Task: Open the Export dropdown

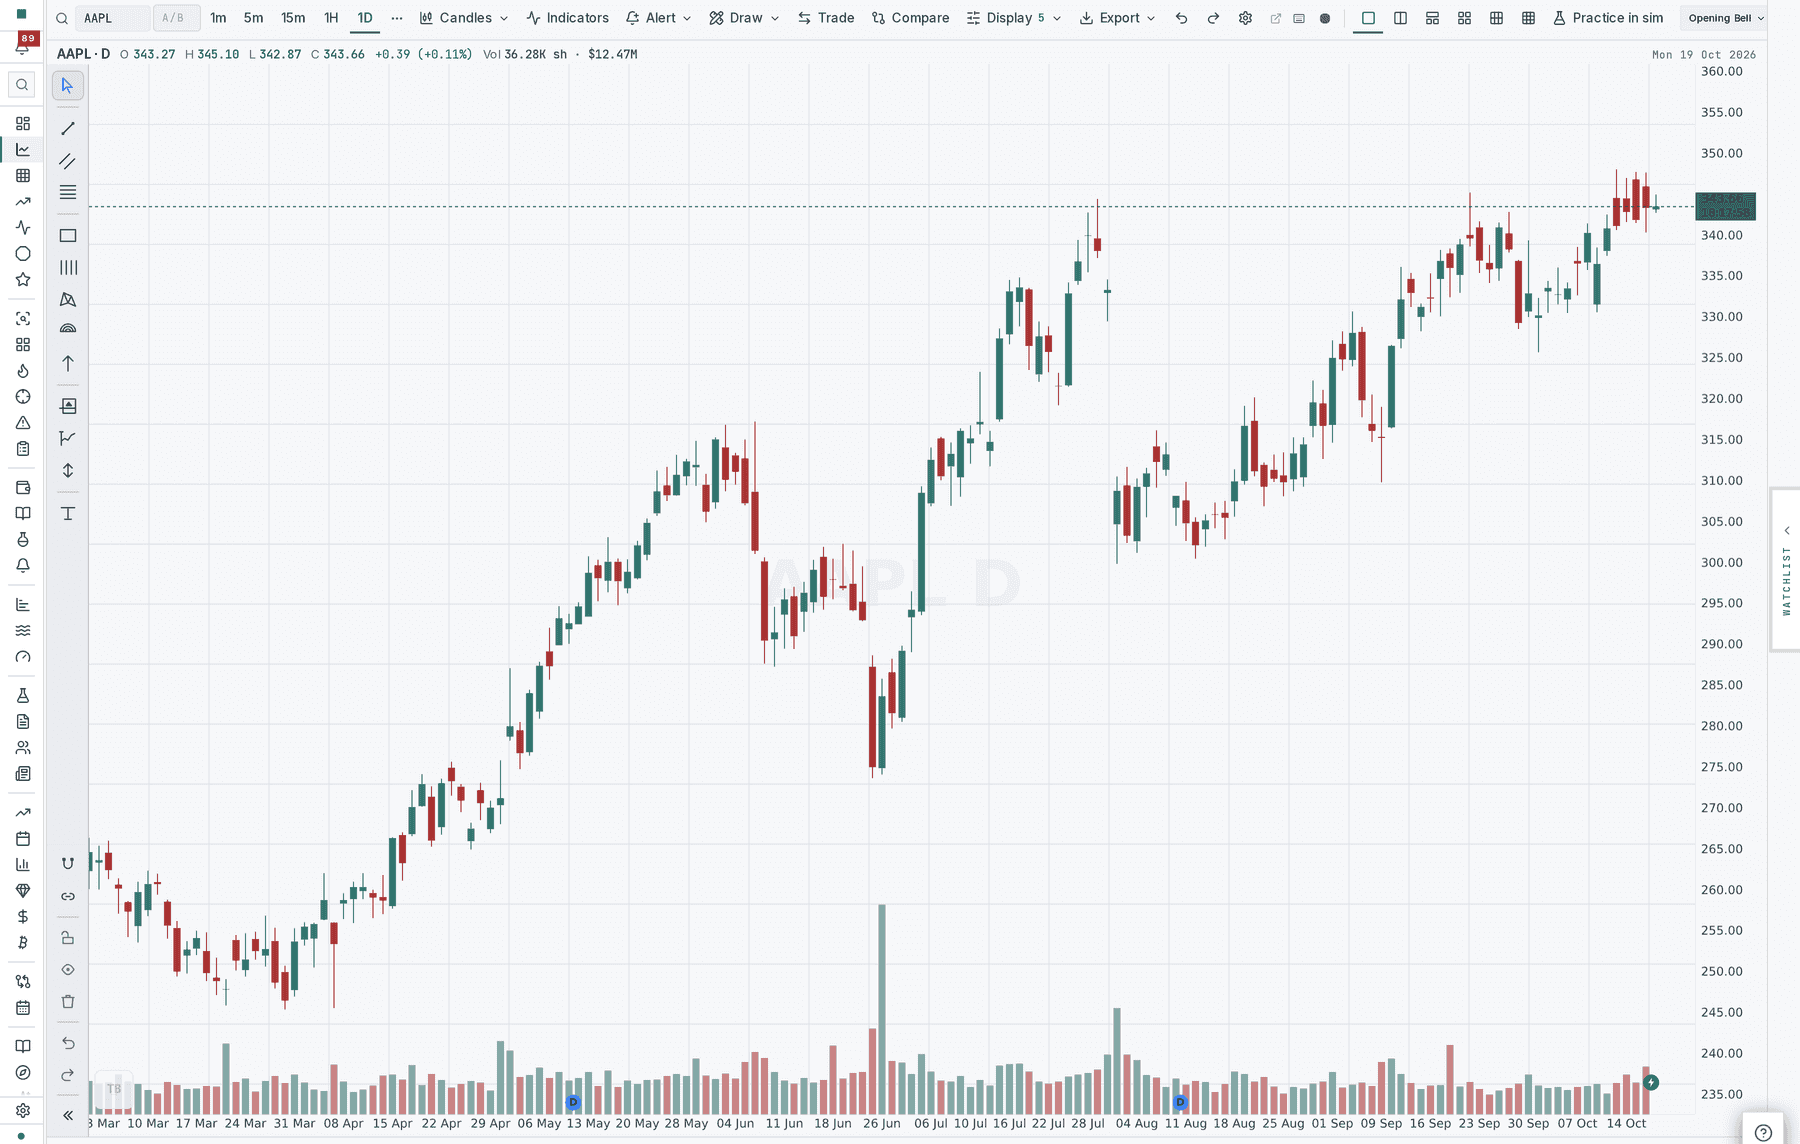Action: pos(1117,18)
